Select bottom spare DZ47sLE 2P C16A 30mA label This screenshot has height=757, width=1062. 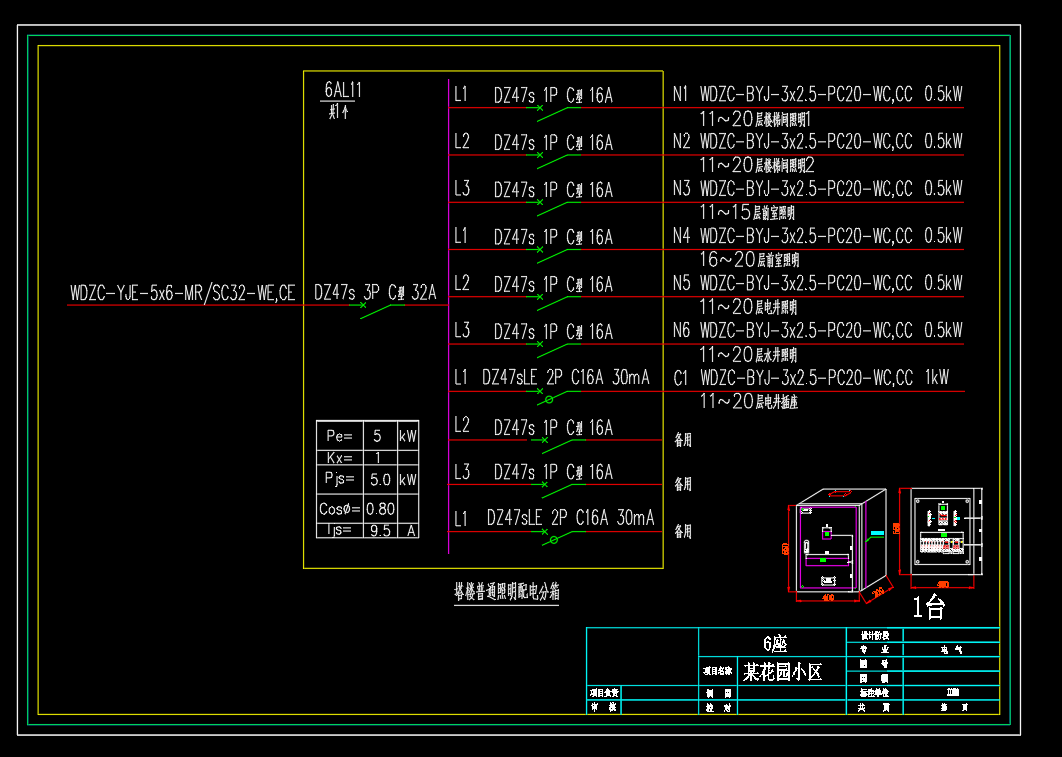pyautogui.click(x=570, y=518)
